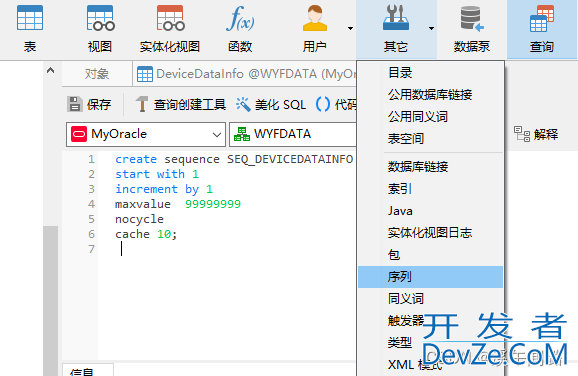Open the 查询 (Query) toolbar icon
Screen dimensions: 578x376
pyautogui.click(x=542, y=29)
